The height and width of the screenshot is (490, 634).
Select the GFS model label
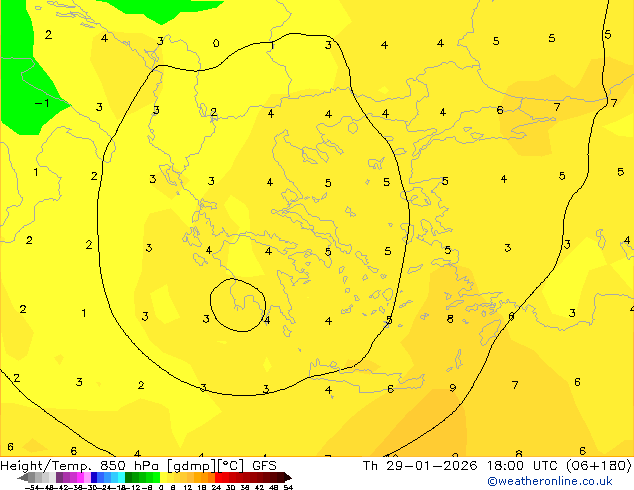264,466
